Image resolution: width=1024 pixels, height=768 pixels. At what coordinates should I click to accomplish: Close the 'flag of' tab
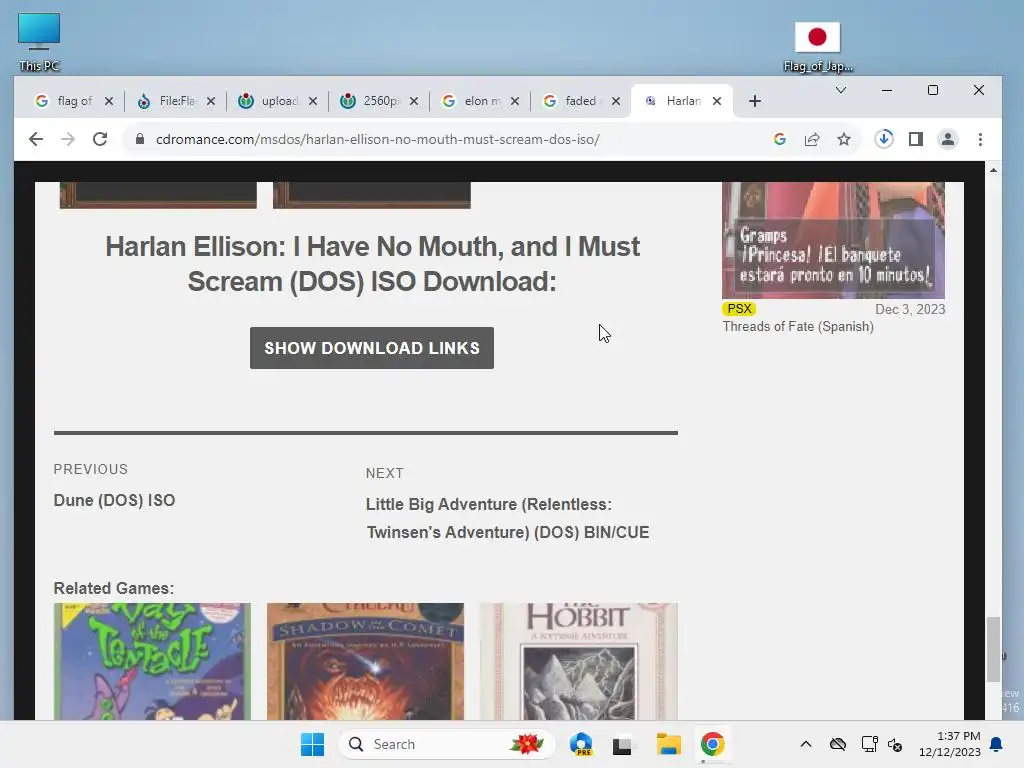pyautogui.click(x=109, y=101)
